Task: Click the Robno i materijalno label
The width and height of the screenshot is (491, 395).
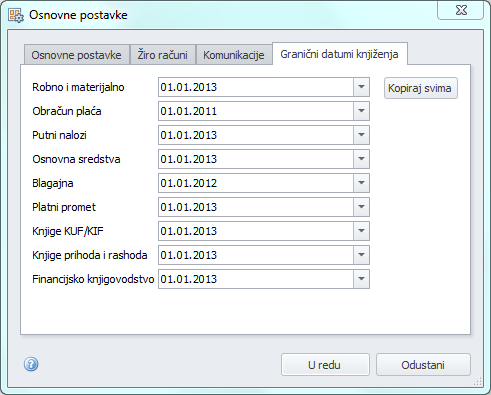Action: tap(78, 87)
